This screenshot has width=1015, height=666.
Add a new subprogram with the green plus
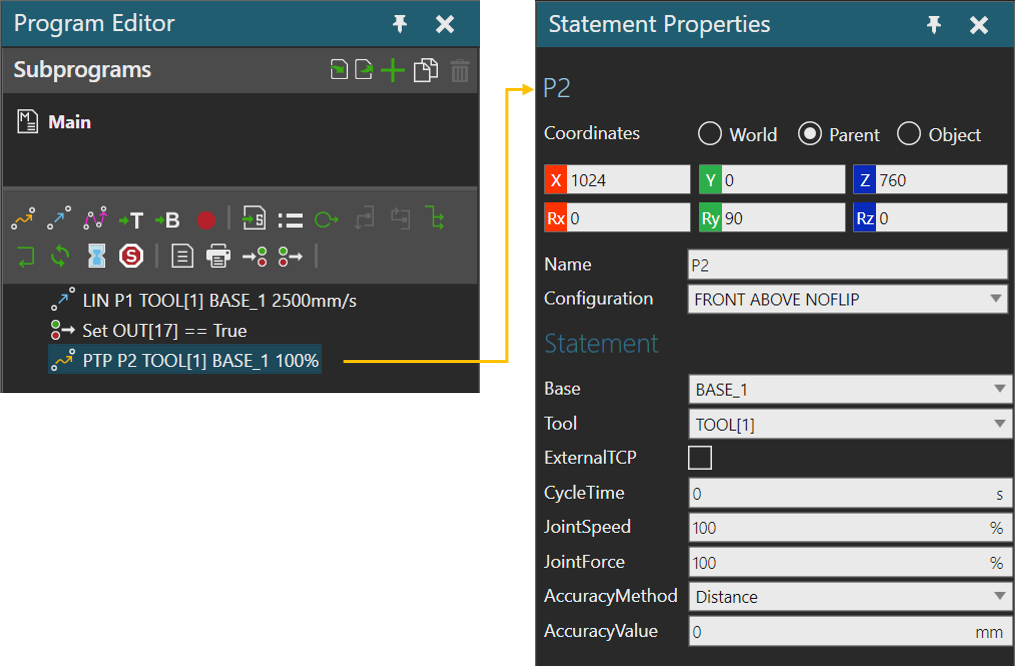click(393, 71)
